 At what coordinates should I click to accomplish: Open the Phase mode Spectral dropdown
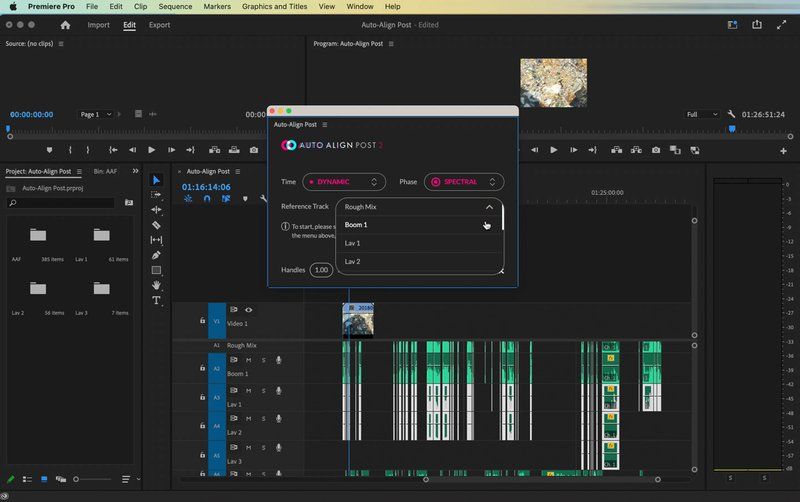[x=464, y=182]
